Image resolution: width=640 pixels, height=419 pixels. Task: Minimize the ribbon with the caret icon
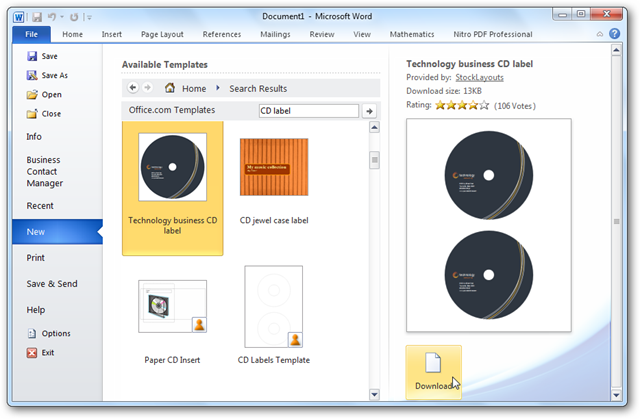600,34
